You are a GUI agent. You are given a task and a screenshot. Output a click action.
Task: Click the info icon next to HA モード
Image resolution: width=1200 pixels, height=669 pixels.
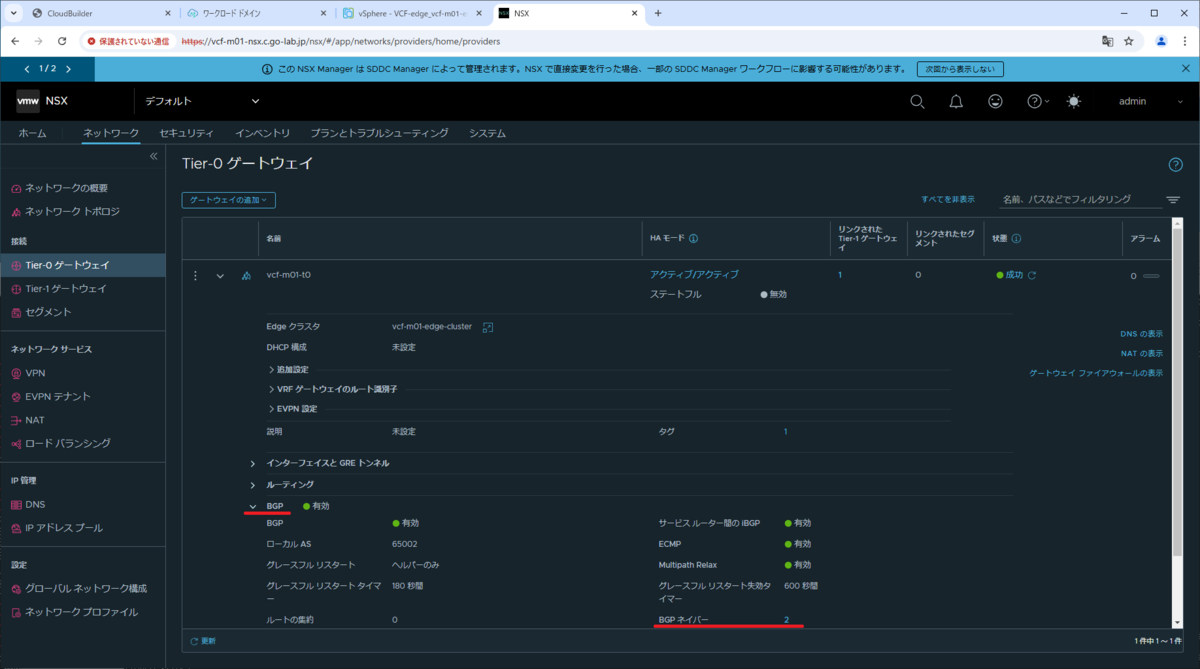[x=693, y=239]
